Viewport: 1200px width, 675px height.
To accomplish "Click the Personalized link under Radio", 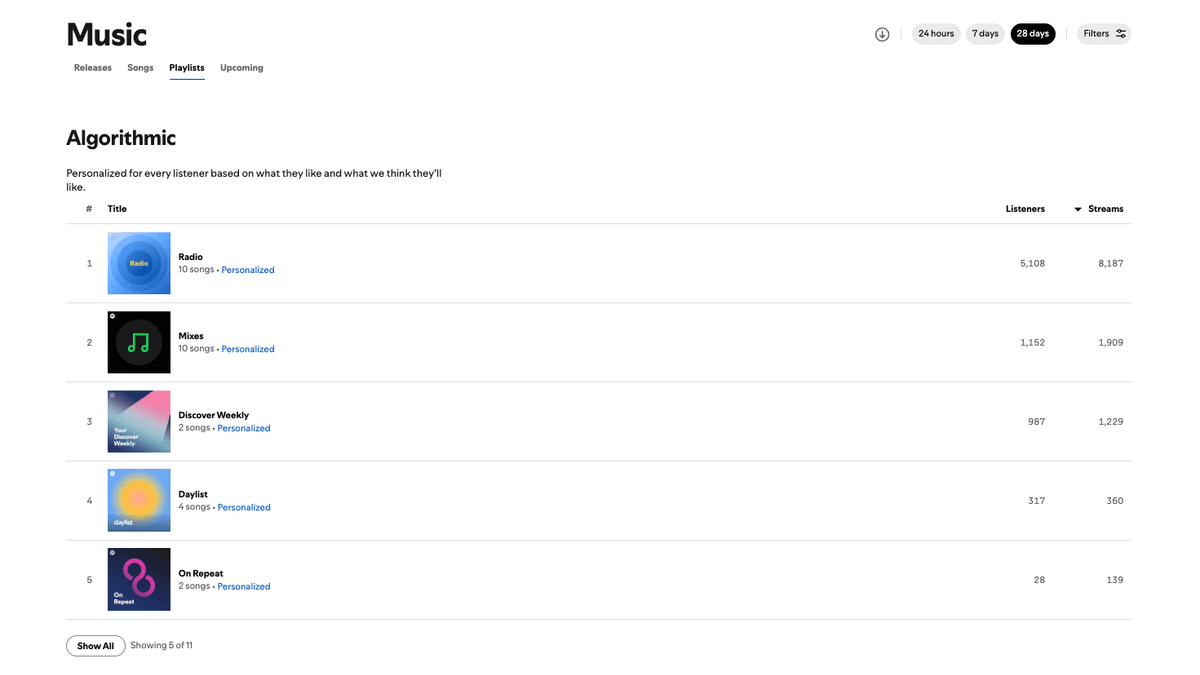I will [x=248, y=270].
